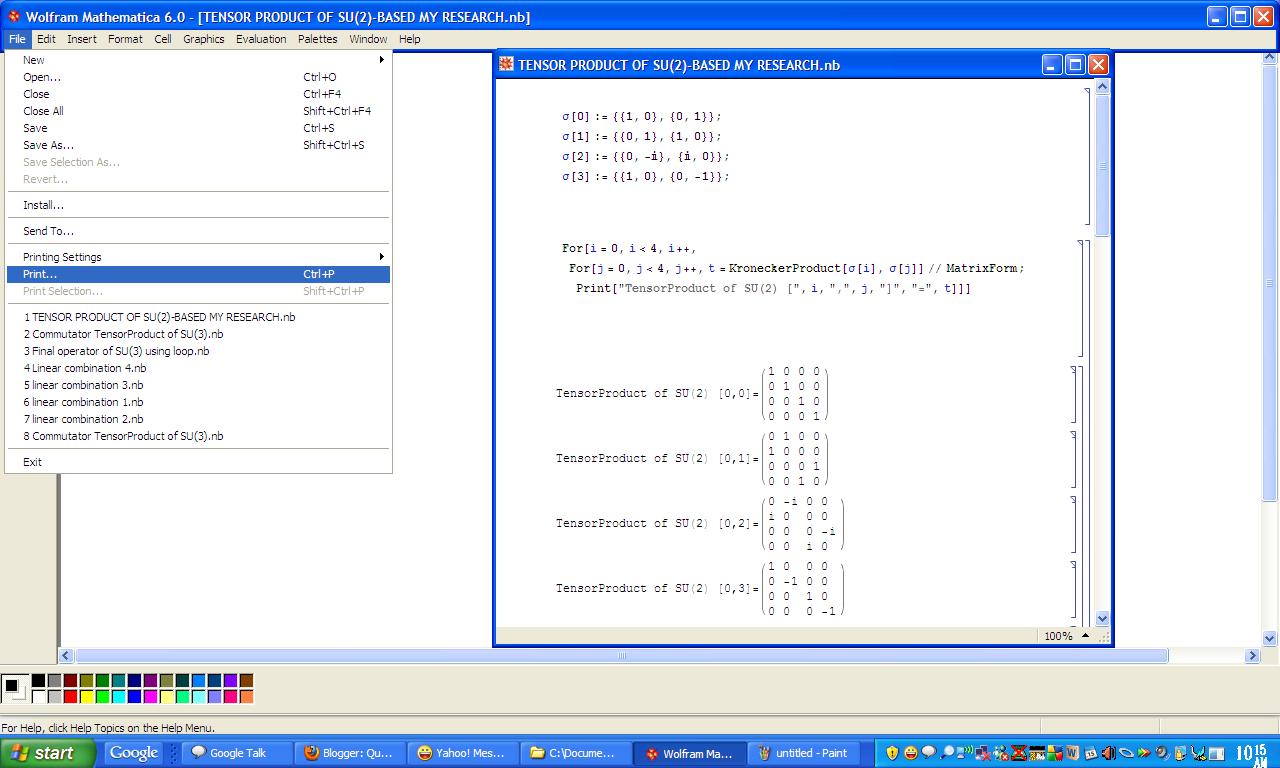Expand the New submenu in the File menu
Viewport: 1280px width, 768px height.
pos(198,60)
